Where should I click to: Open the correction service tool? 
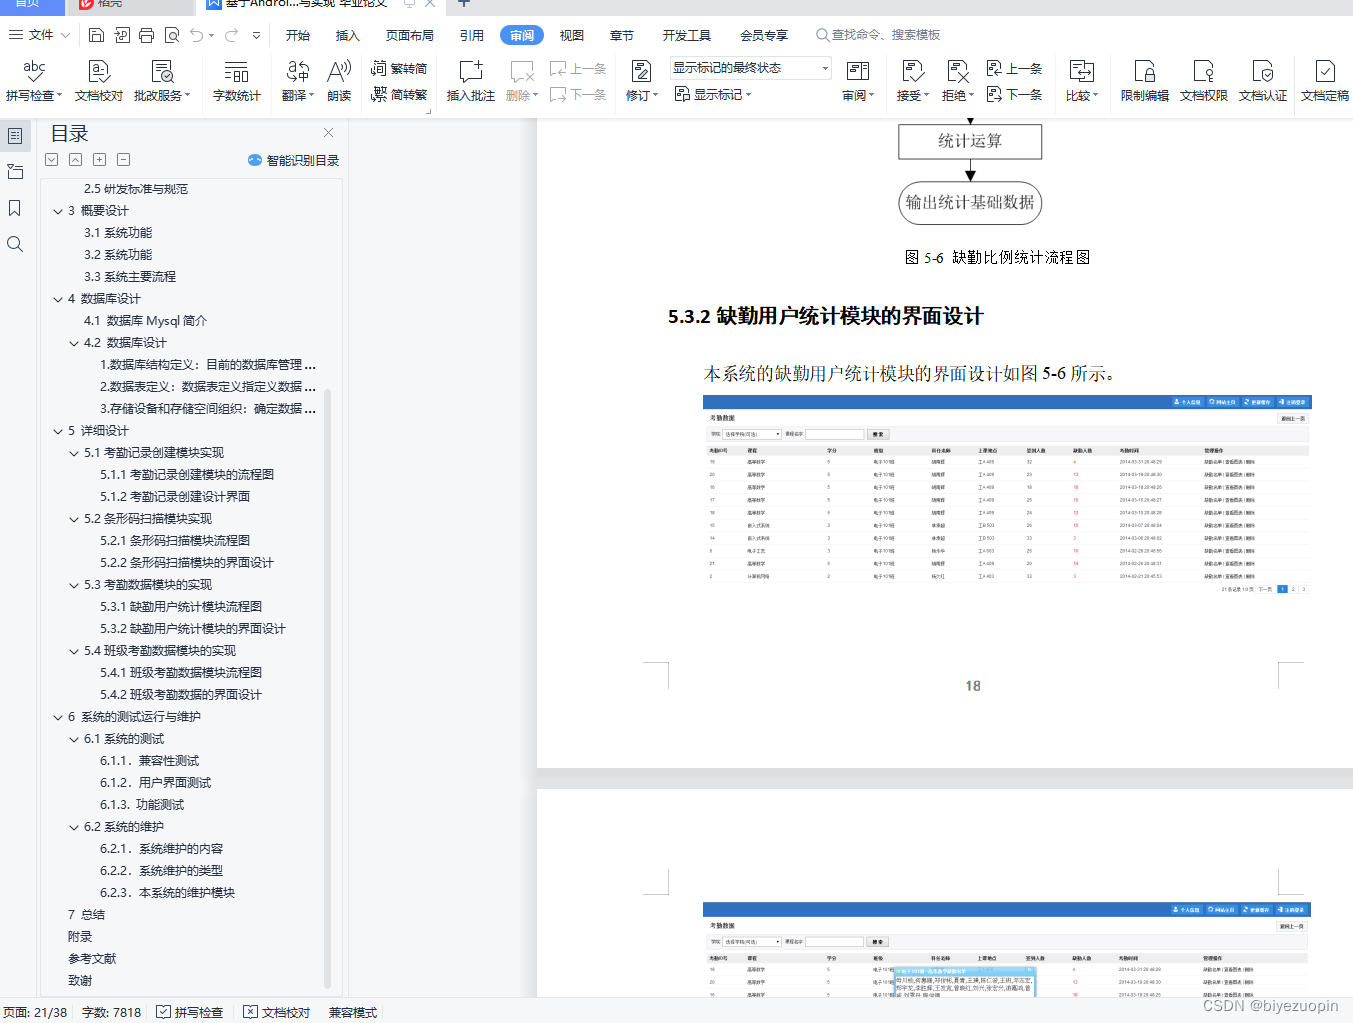(x=161, y=81)
